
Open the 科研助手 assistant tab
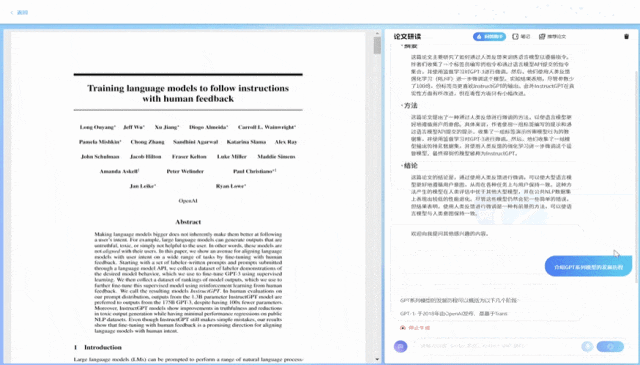click(x=489, y=37)
